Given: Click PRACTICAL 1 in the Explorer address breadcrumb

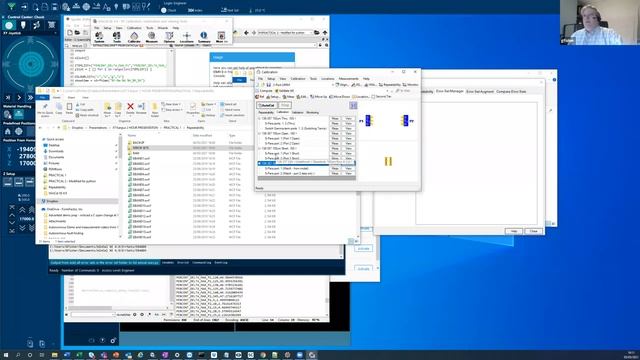Looking at the screenshot, I should (x=172, y=128).
